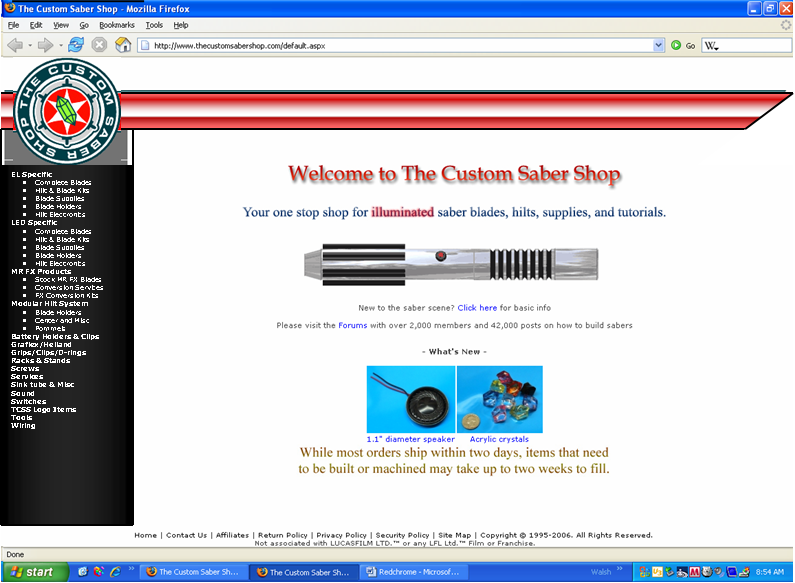Click The Custom Saber Shop logo
Screen dimensions: 795x583
[67, 110]
